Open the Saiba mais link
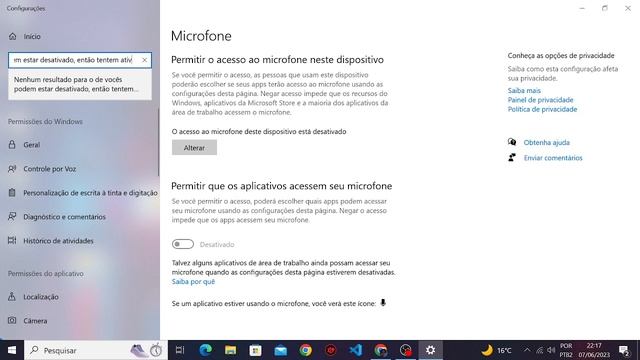 524,91
